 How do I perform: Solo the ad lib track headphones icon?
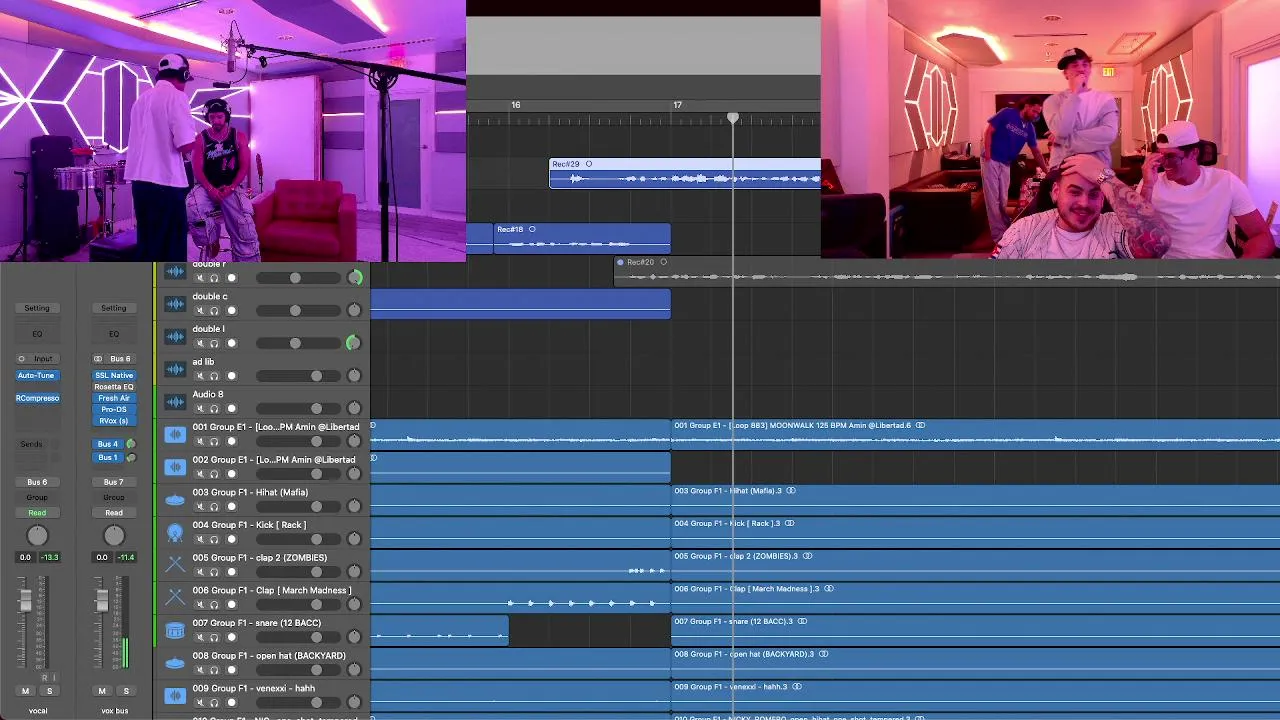coord(214,376)
